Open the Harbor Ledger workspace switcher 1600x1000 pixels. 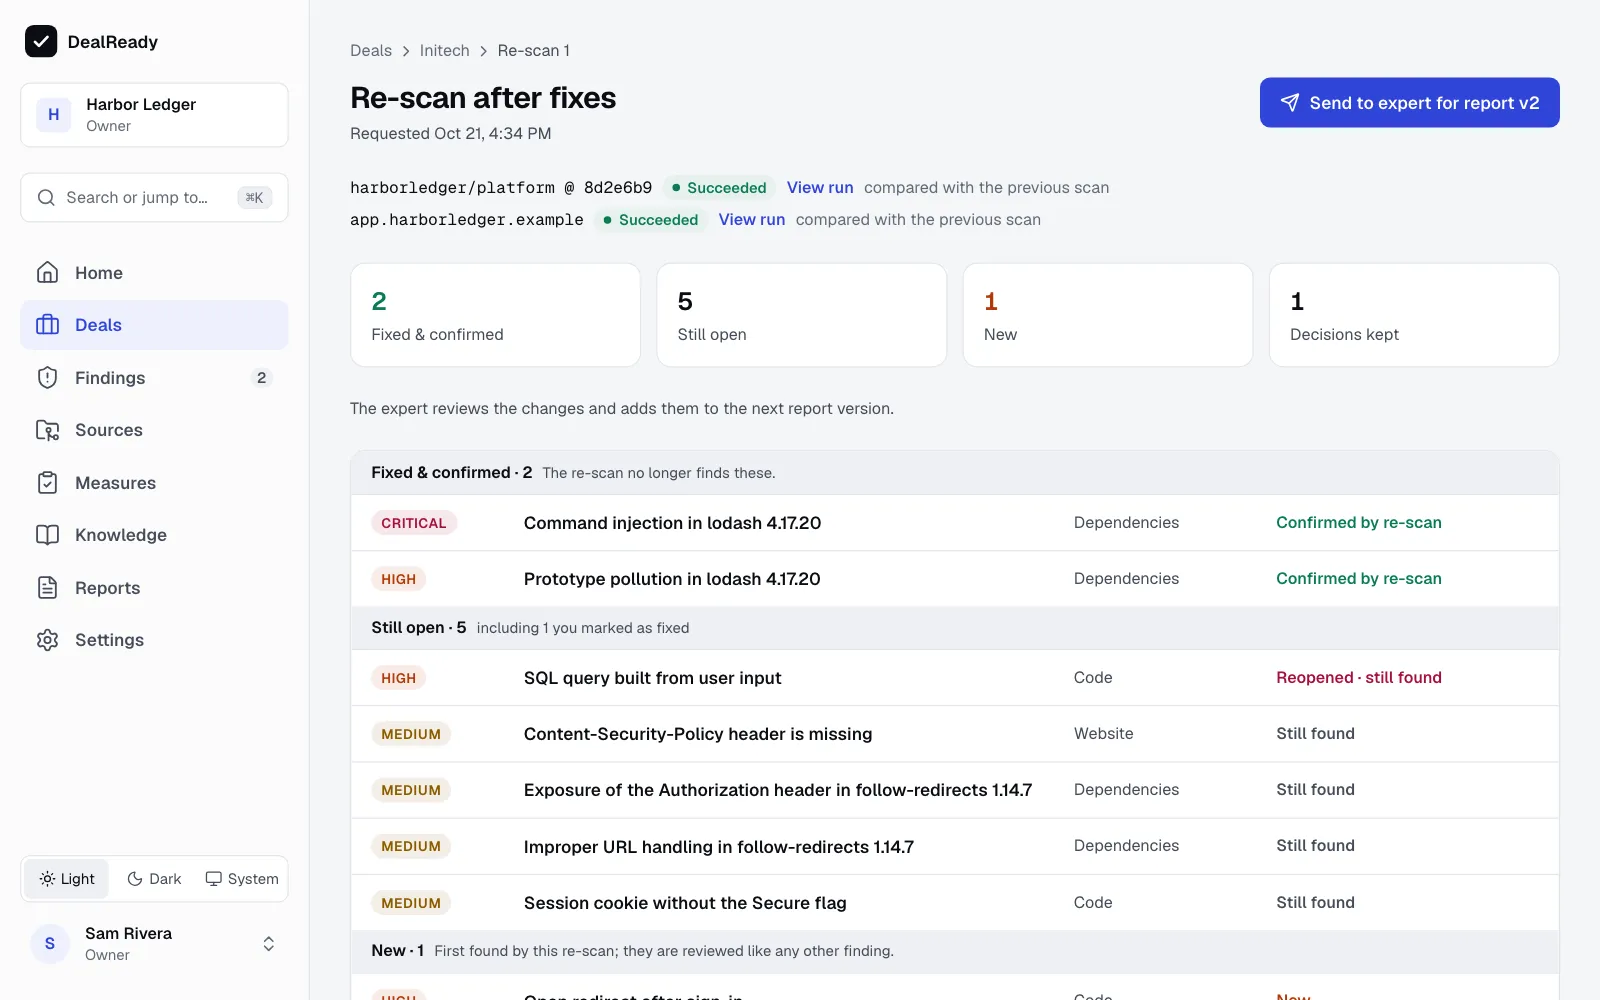click(x=154, y=115)
